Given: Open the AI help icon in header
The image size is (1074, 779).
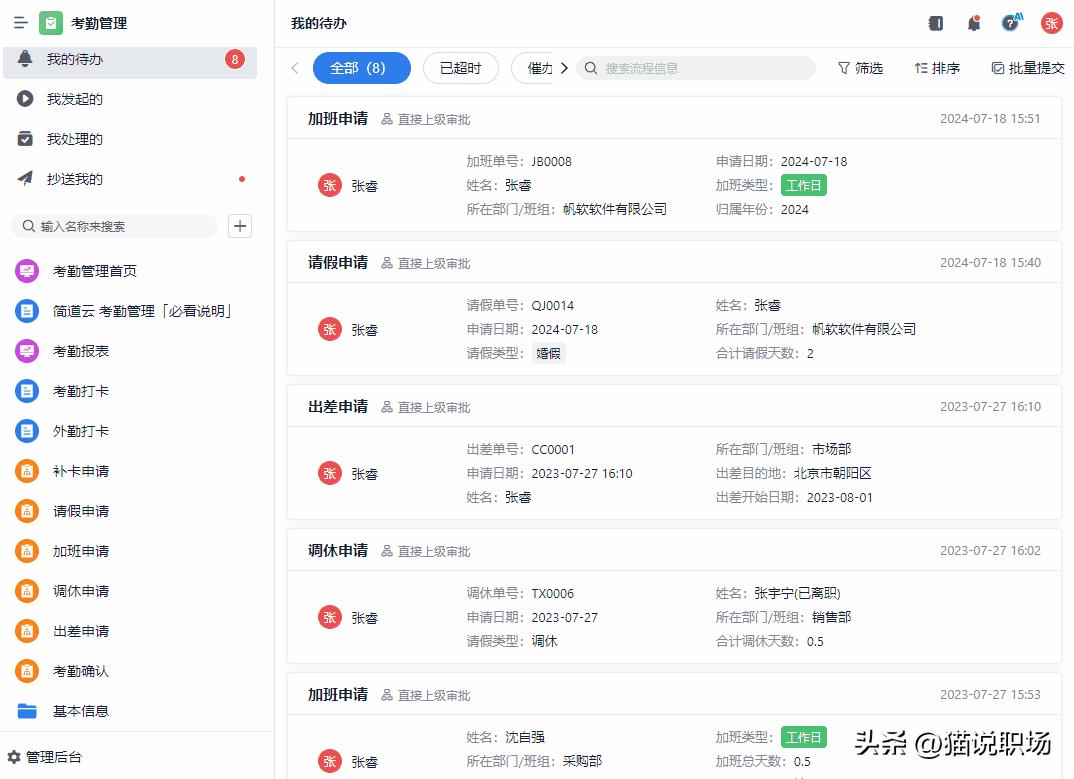Looking at the screenshot, I should 1011,23.
